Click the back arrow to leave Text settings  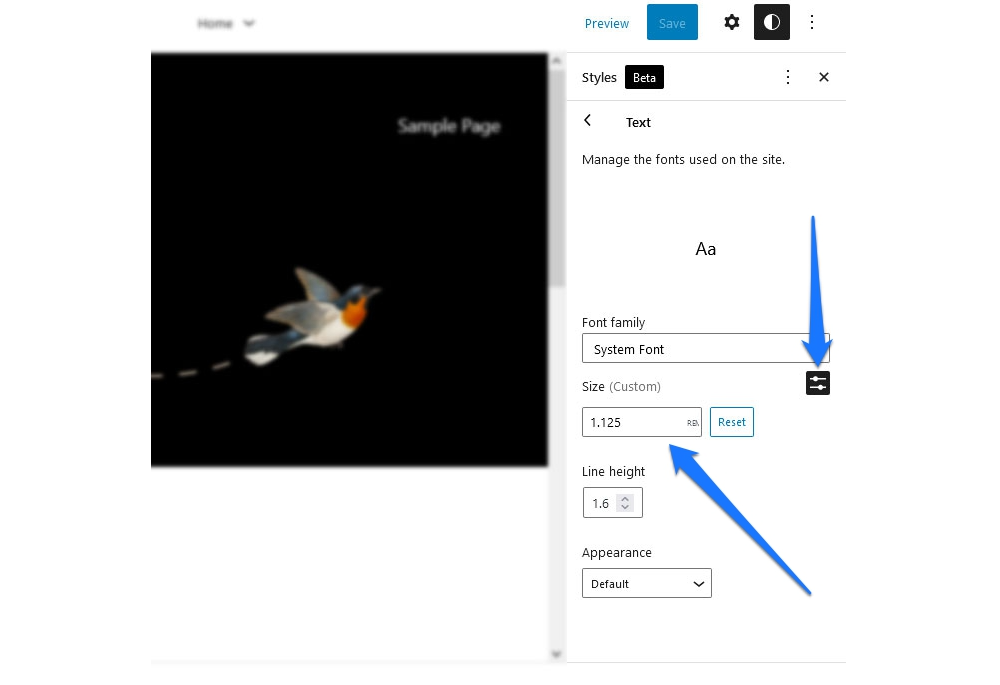pyautogui.click(x=587, y=121)
